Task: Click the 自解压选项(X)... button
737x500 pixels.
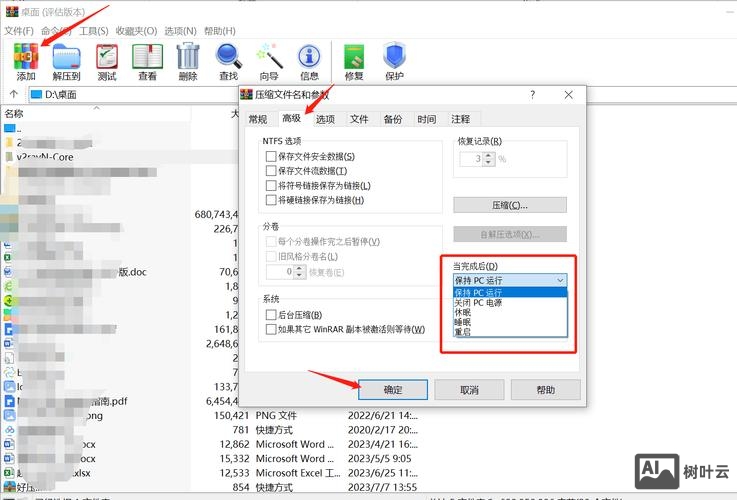Action: coord(510,234)
